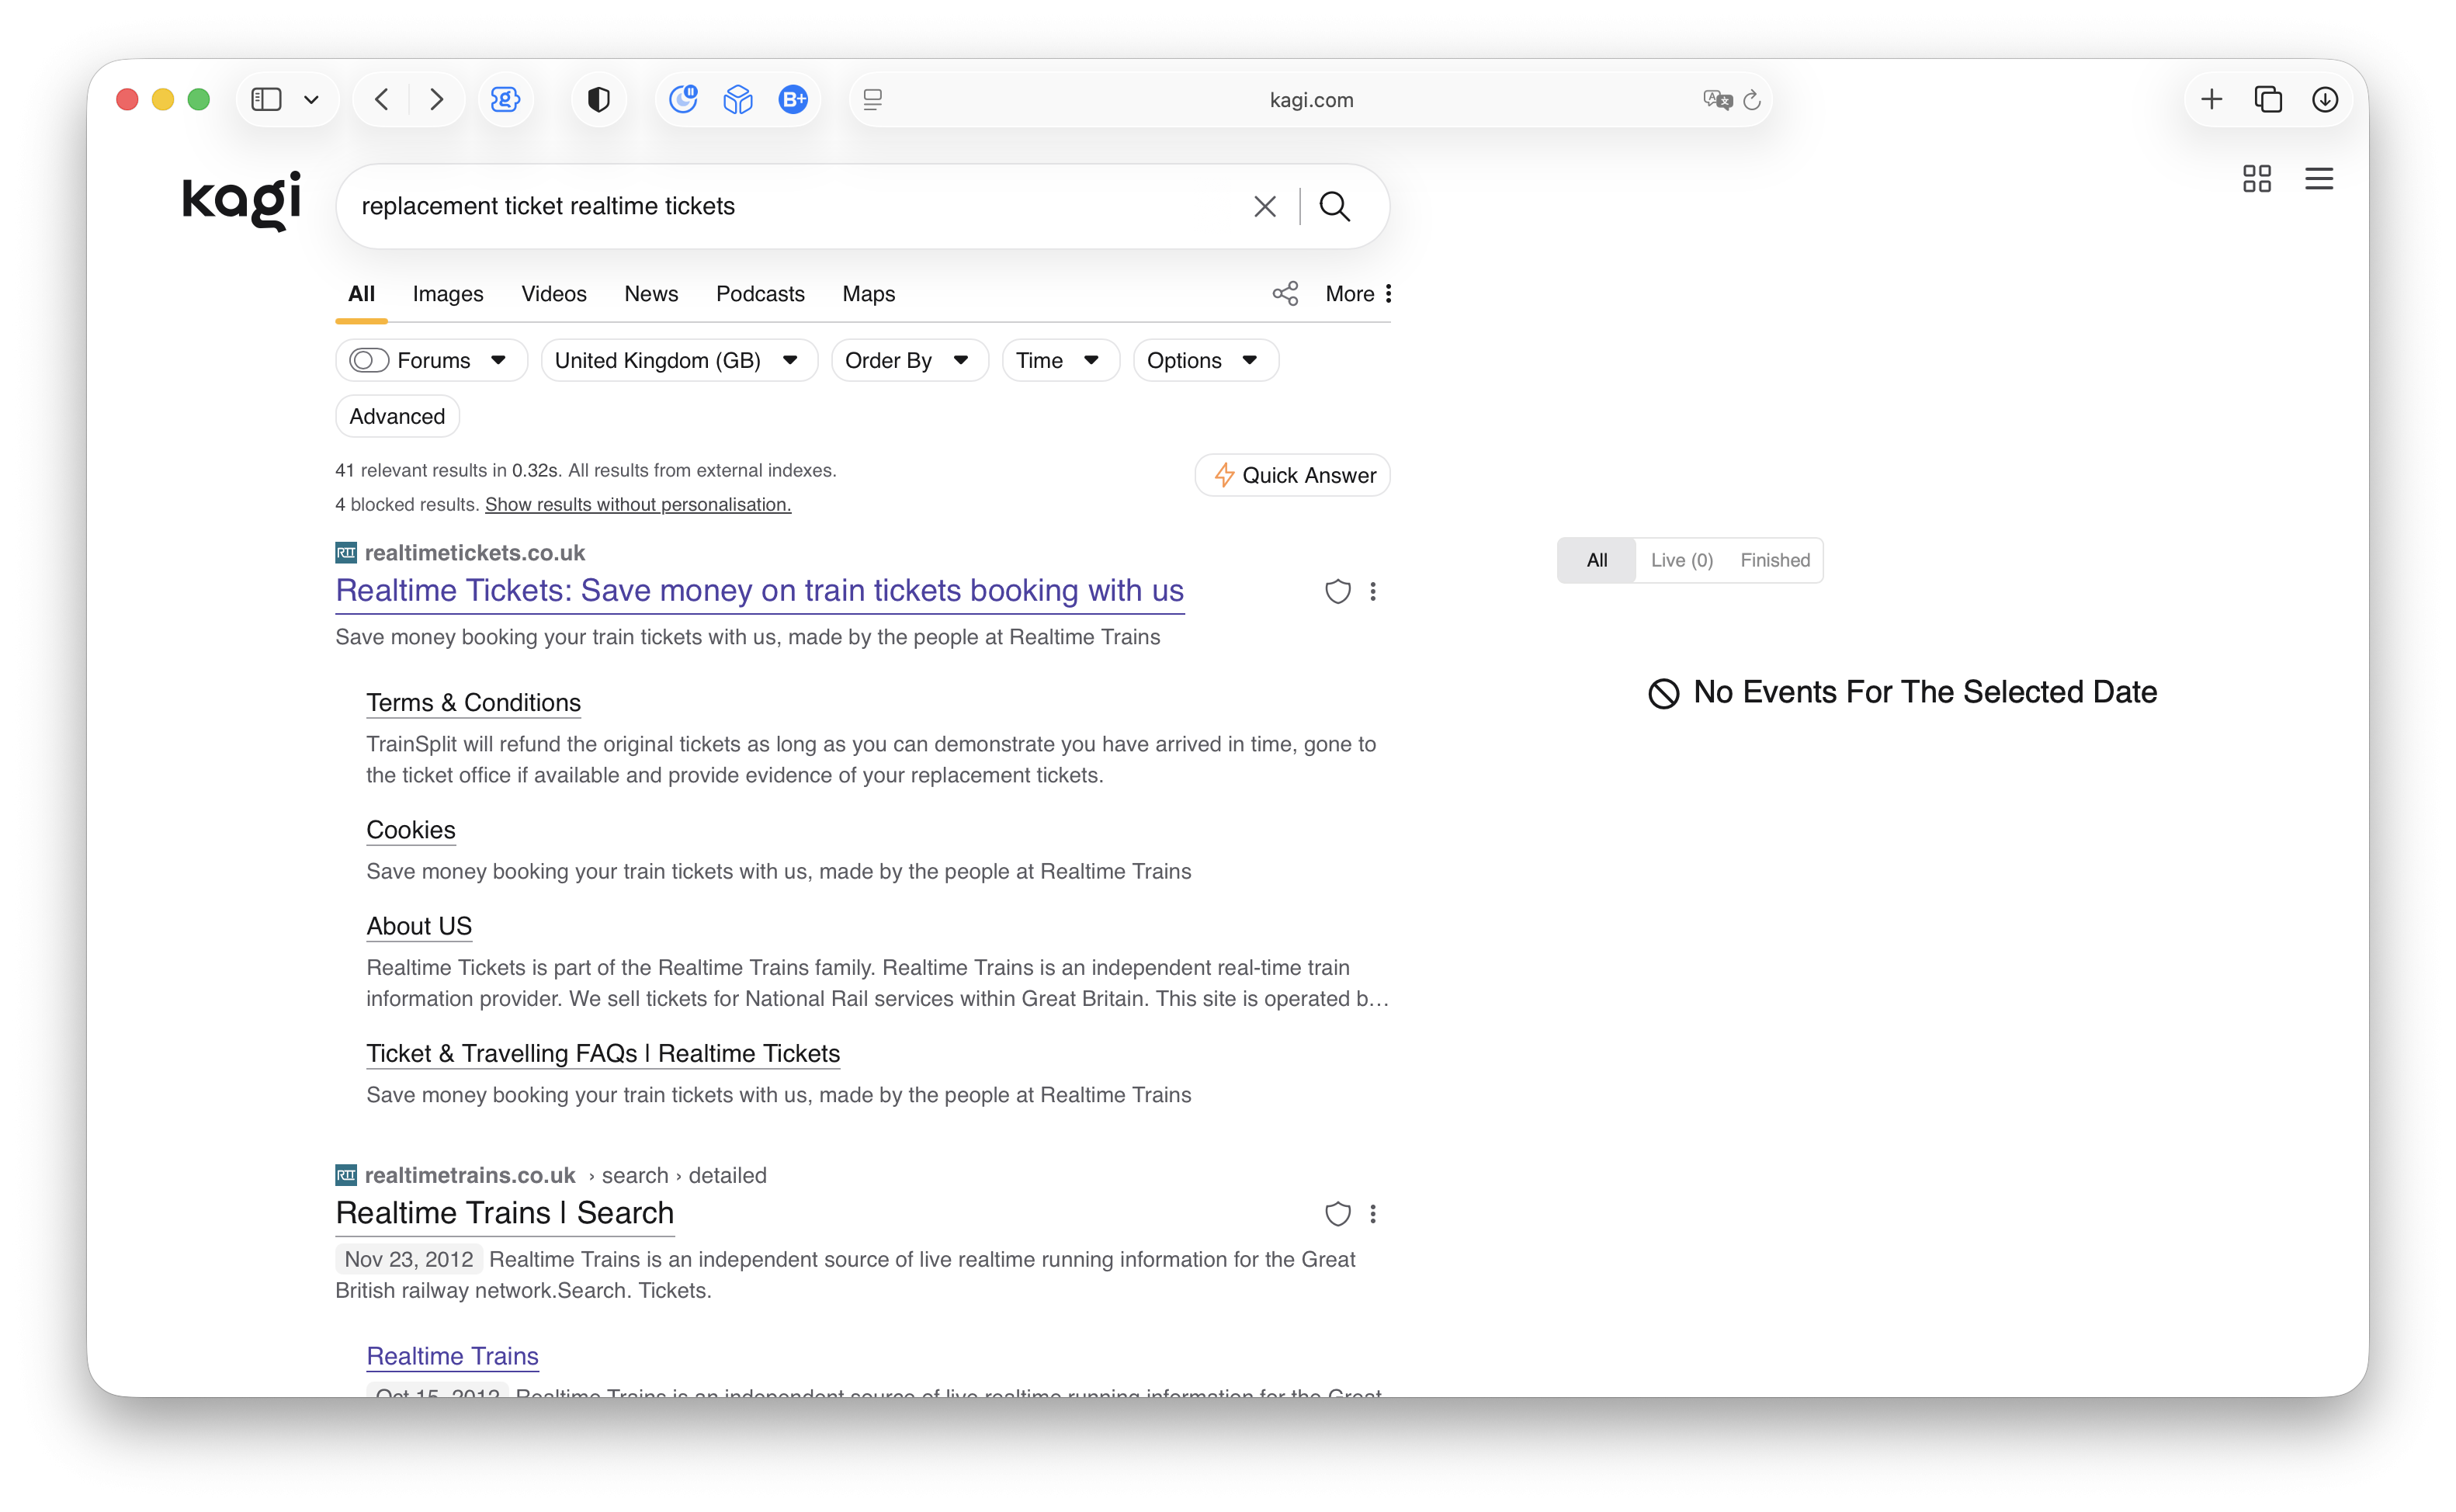This screenshot has width=2456, height=1512.
Task: Switch to the Maps tab
Action: point(868,293)
